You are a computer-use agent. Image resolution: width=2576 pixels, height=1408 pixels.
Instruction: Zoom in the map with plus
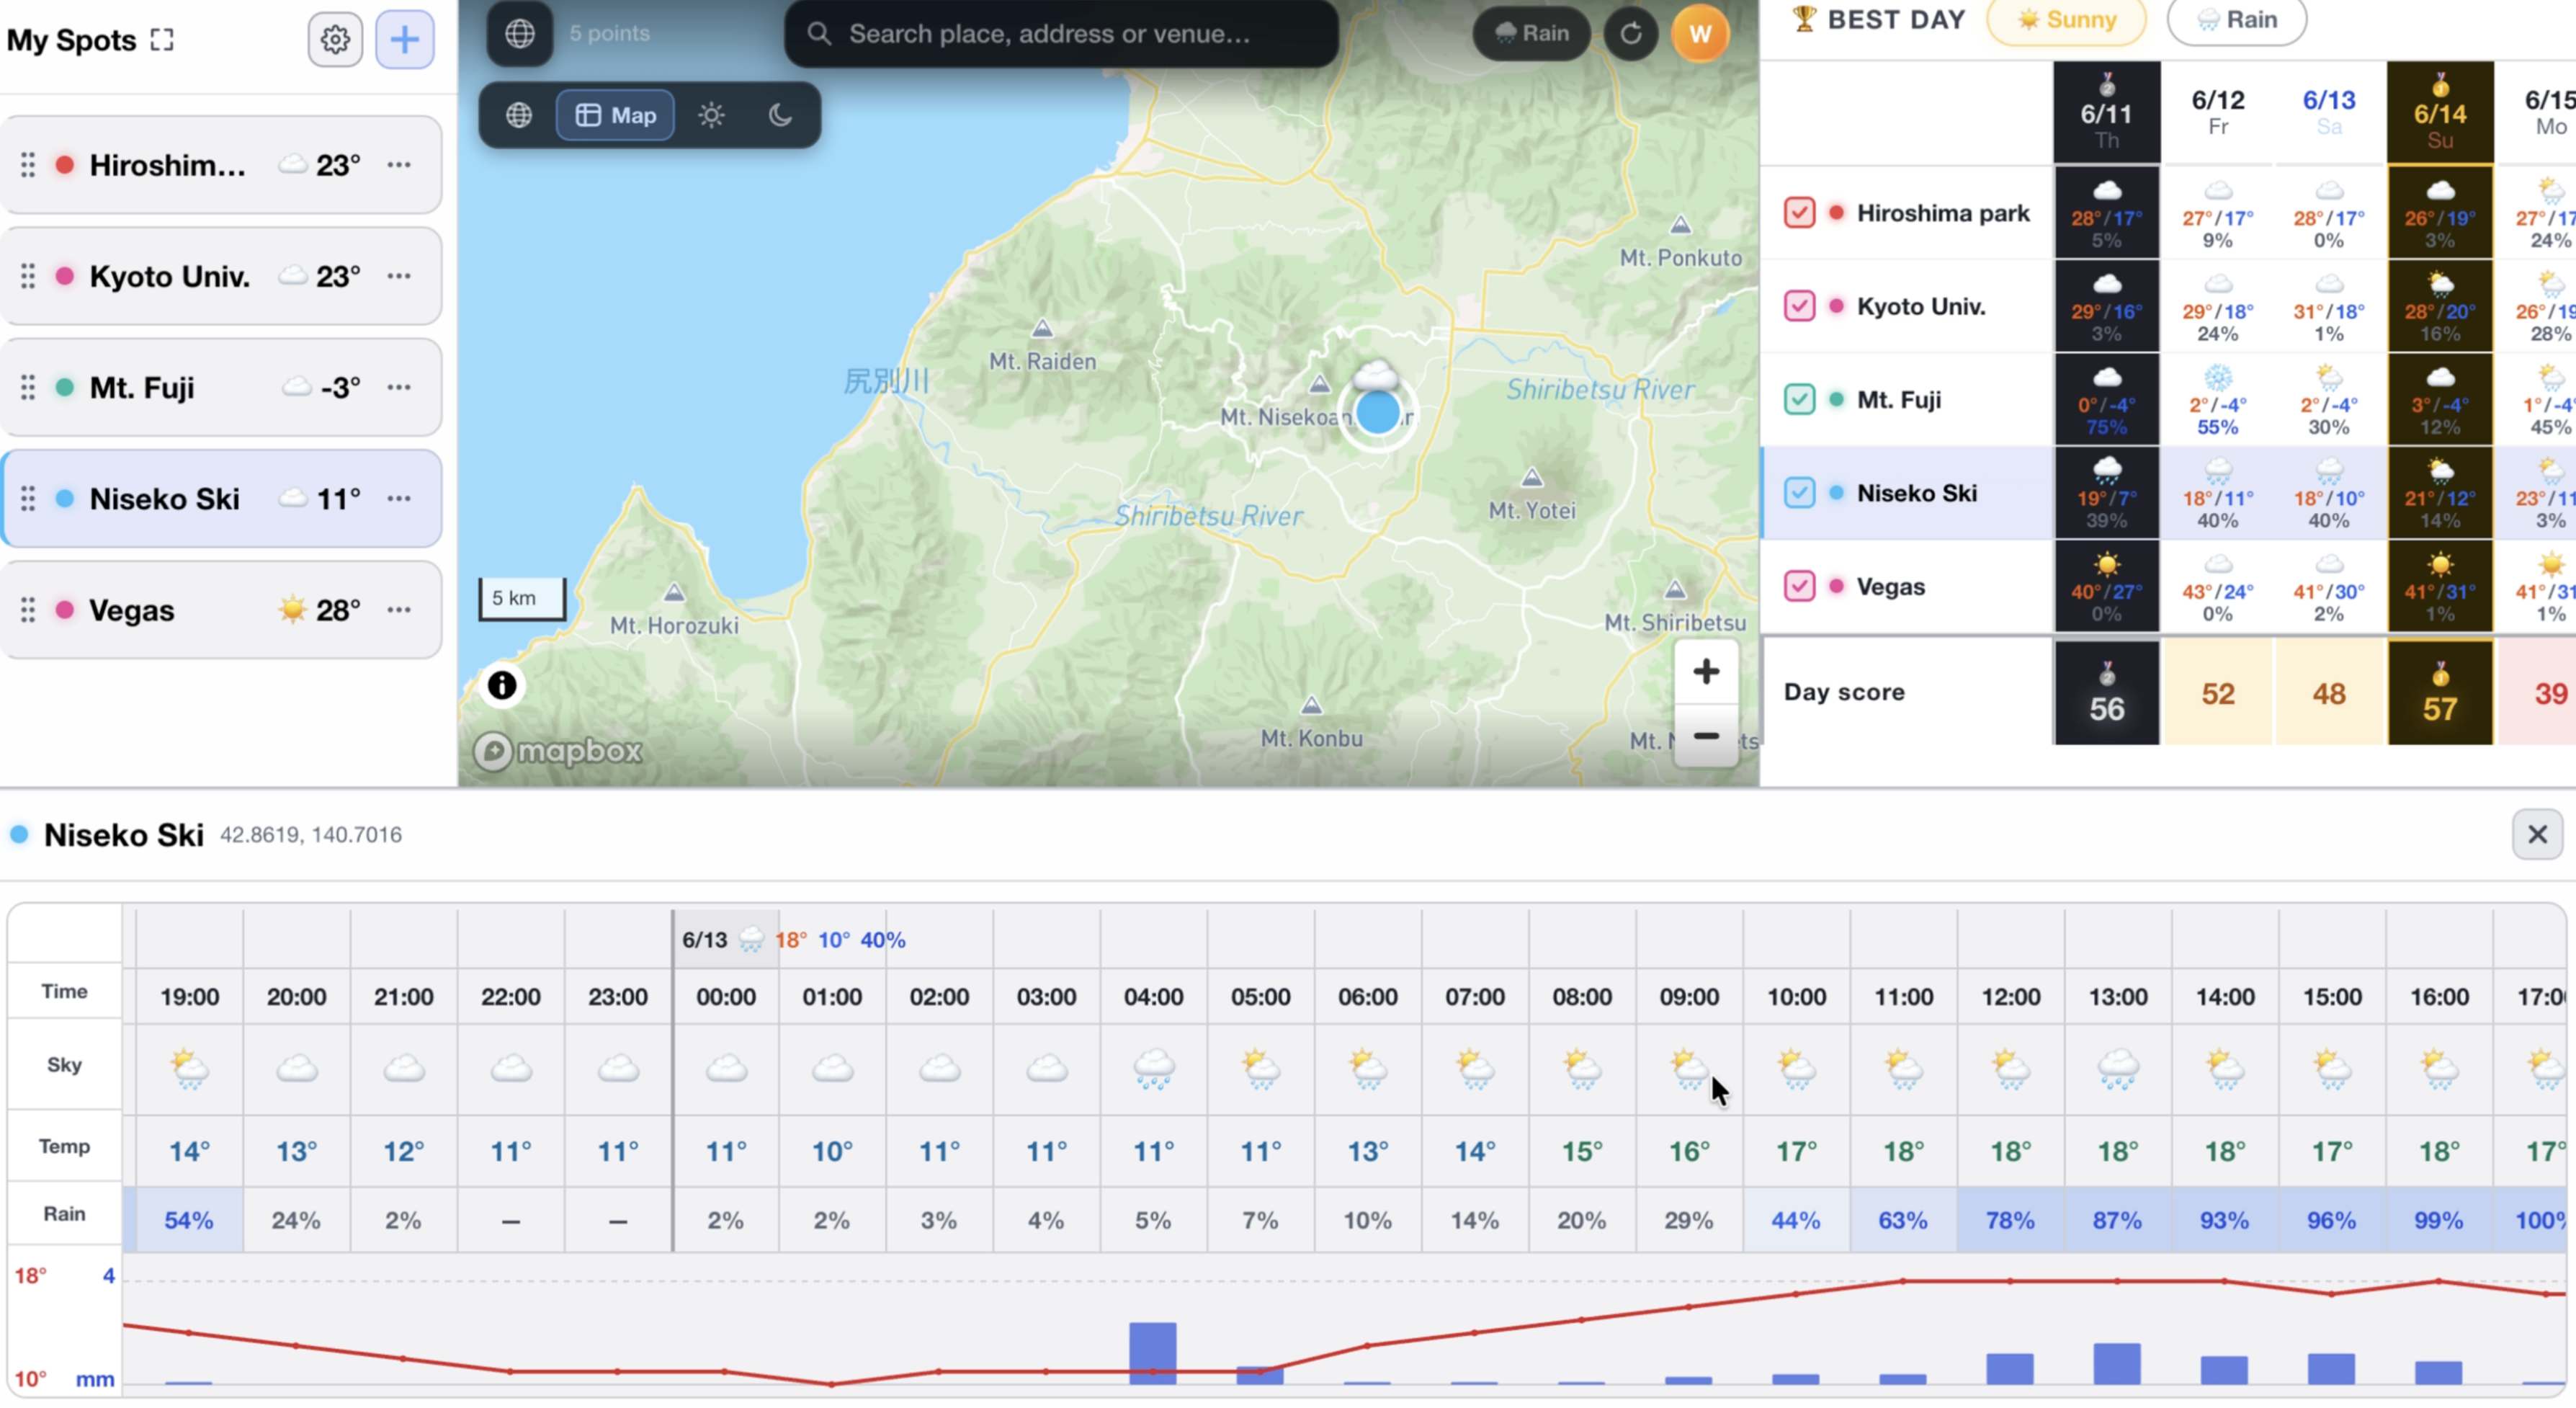coord(1706,671)
